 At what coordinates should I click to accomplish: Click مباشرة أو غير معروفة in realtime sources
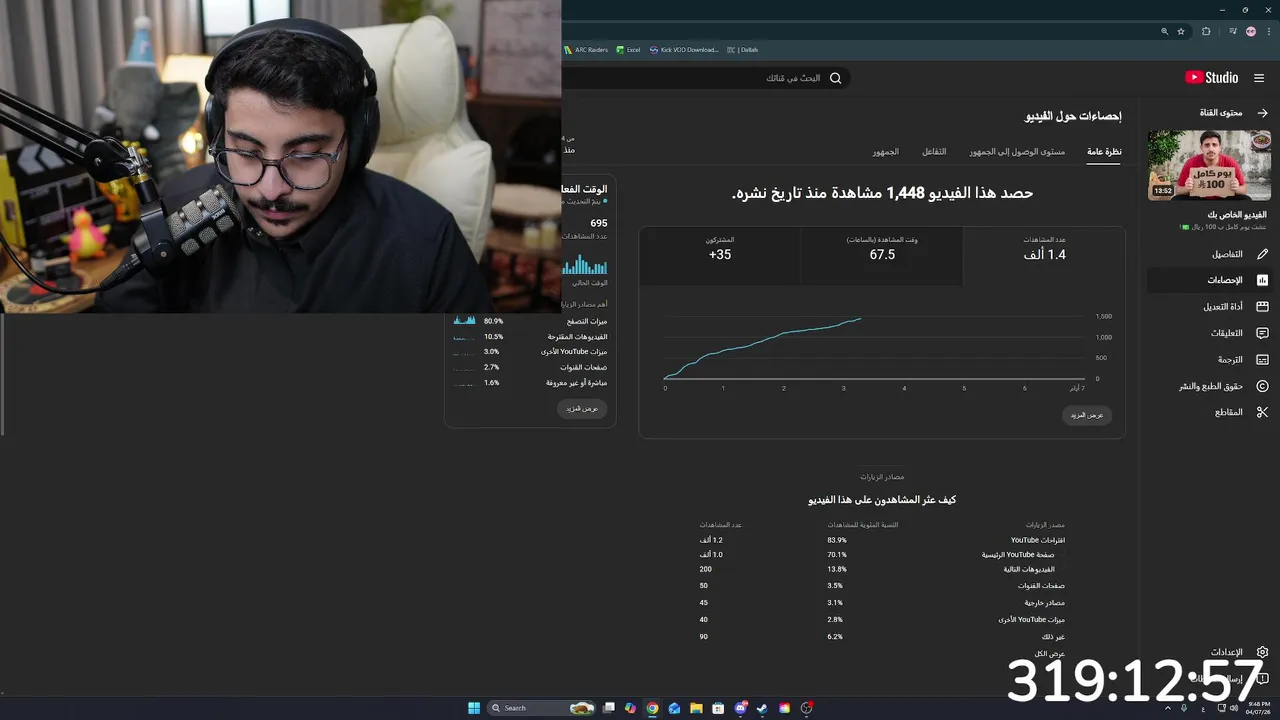tap(577, 383)
